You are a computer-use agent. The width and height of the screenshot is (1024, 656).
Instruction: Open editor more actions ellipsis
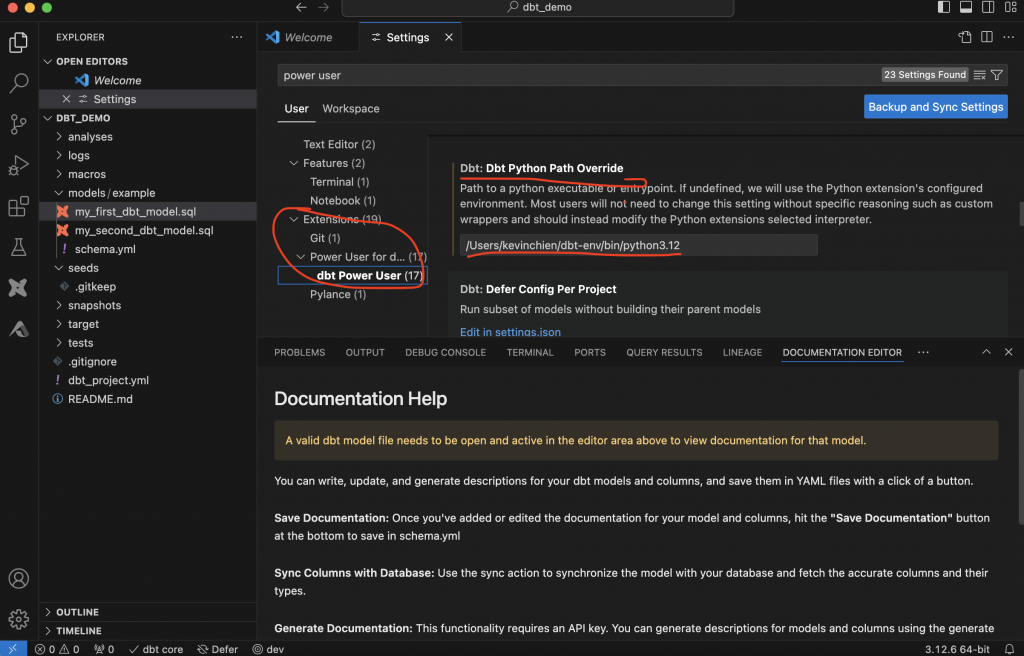(x=1008, y=37)
